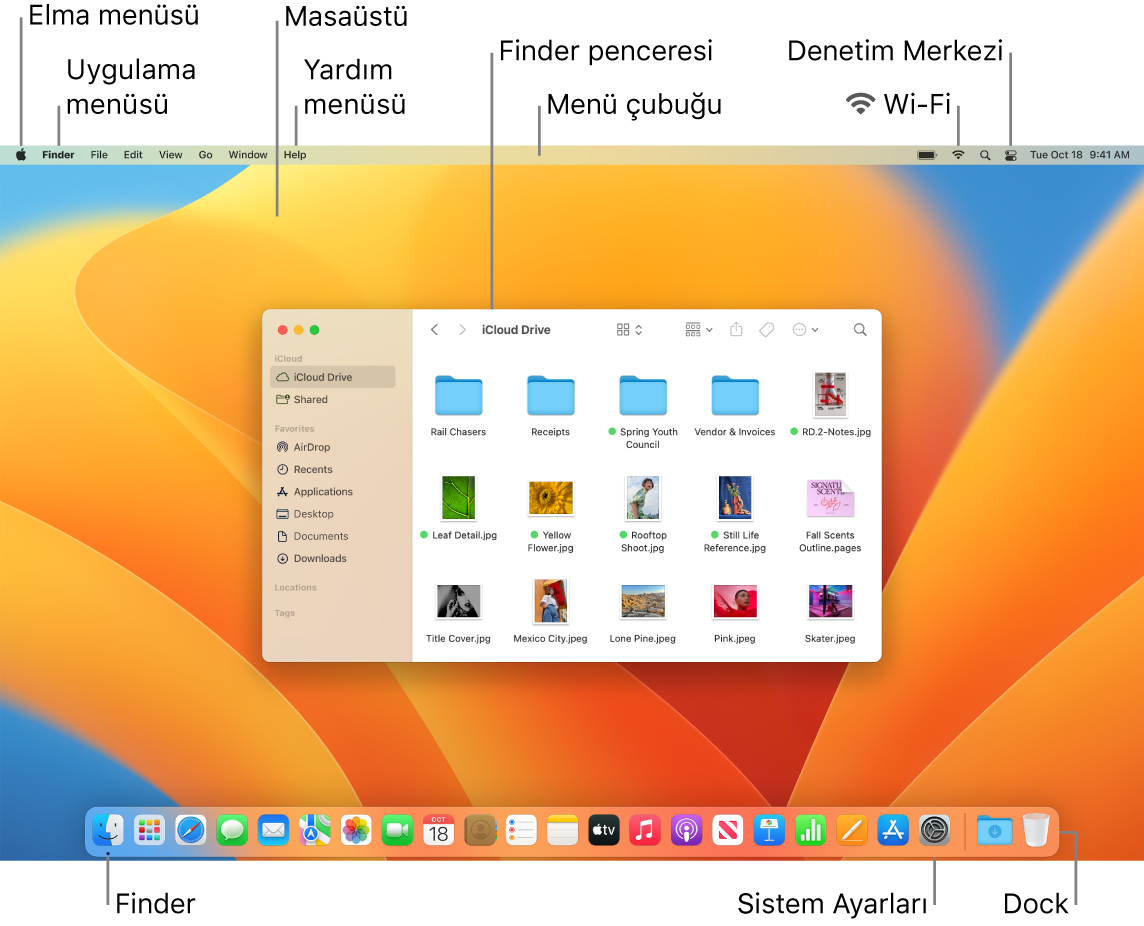Image resolution: width=1144 pixels, height=926 pixels.
Task: Open the Go menu in the menu bar
Action: 205,155
